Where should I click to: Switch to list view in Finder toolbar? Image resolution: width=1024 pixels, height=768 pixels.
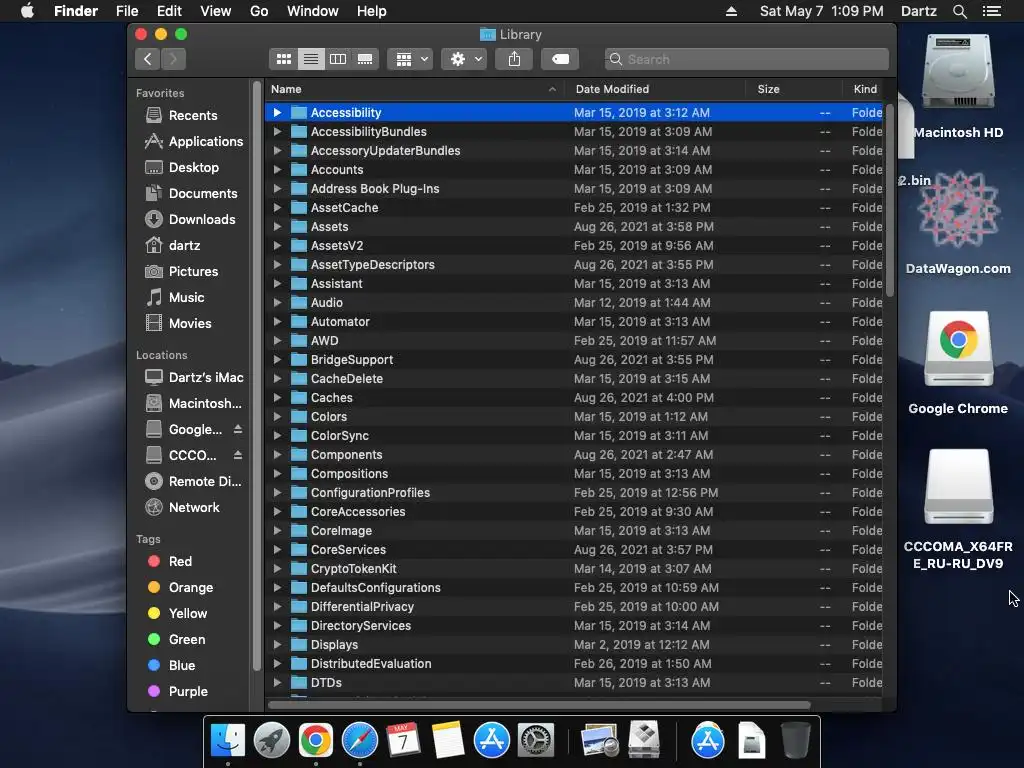311,59
